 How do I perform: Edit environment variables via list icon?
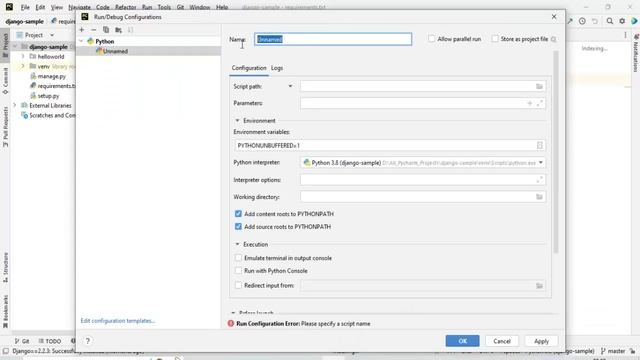540,145
